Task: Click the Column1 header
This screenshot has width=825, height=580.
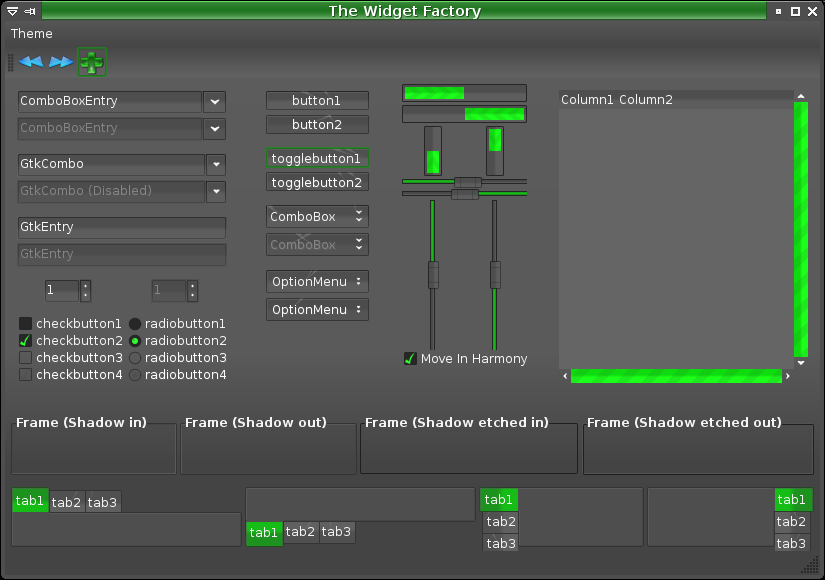Action: [x=587, y=99]
